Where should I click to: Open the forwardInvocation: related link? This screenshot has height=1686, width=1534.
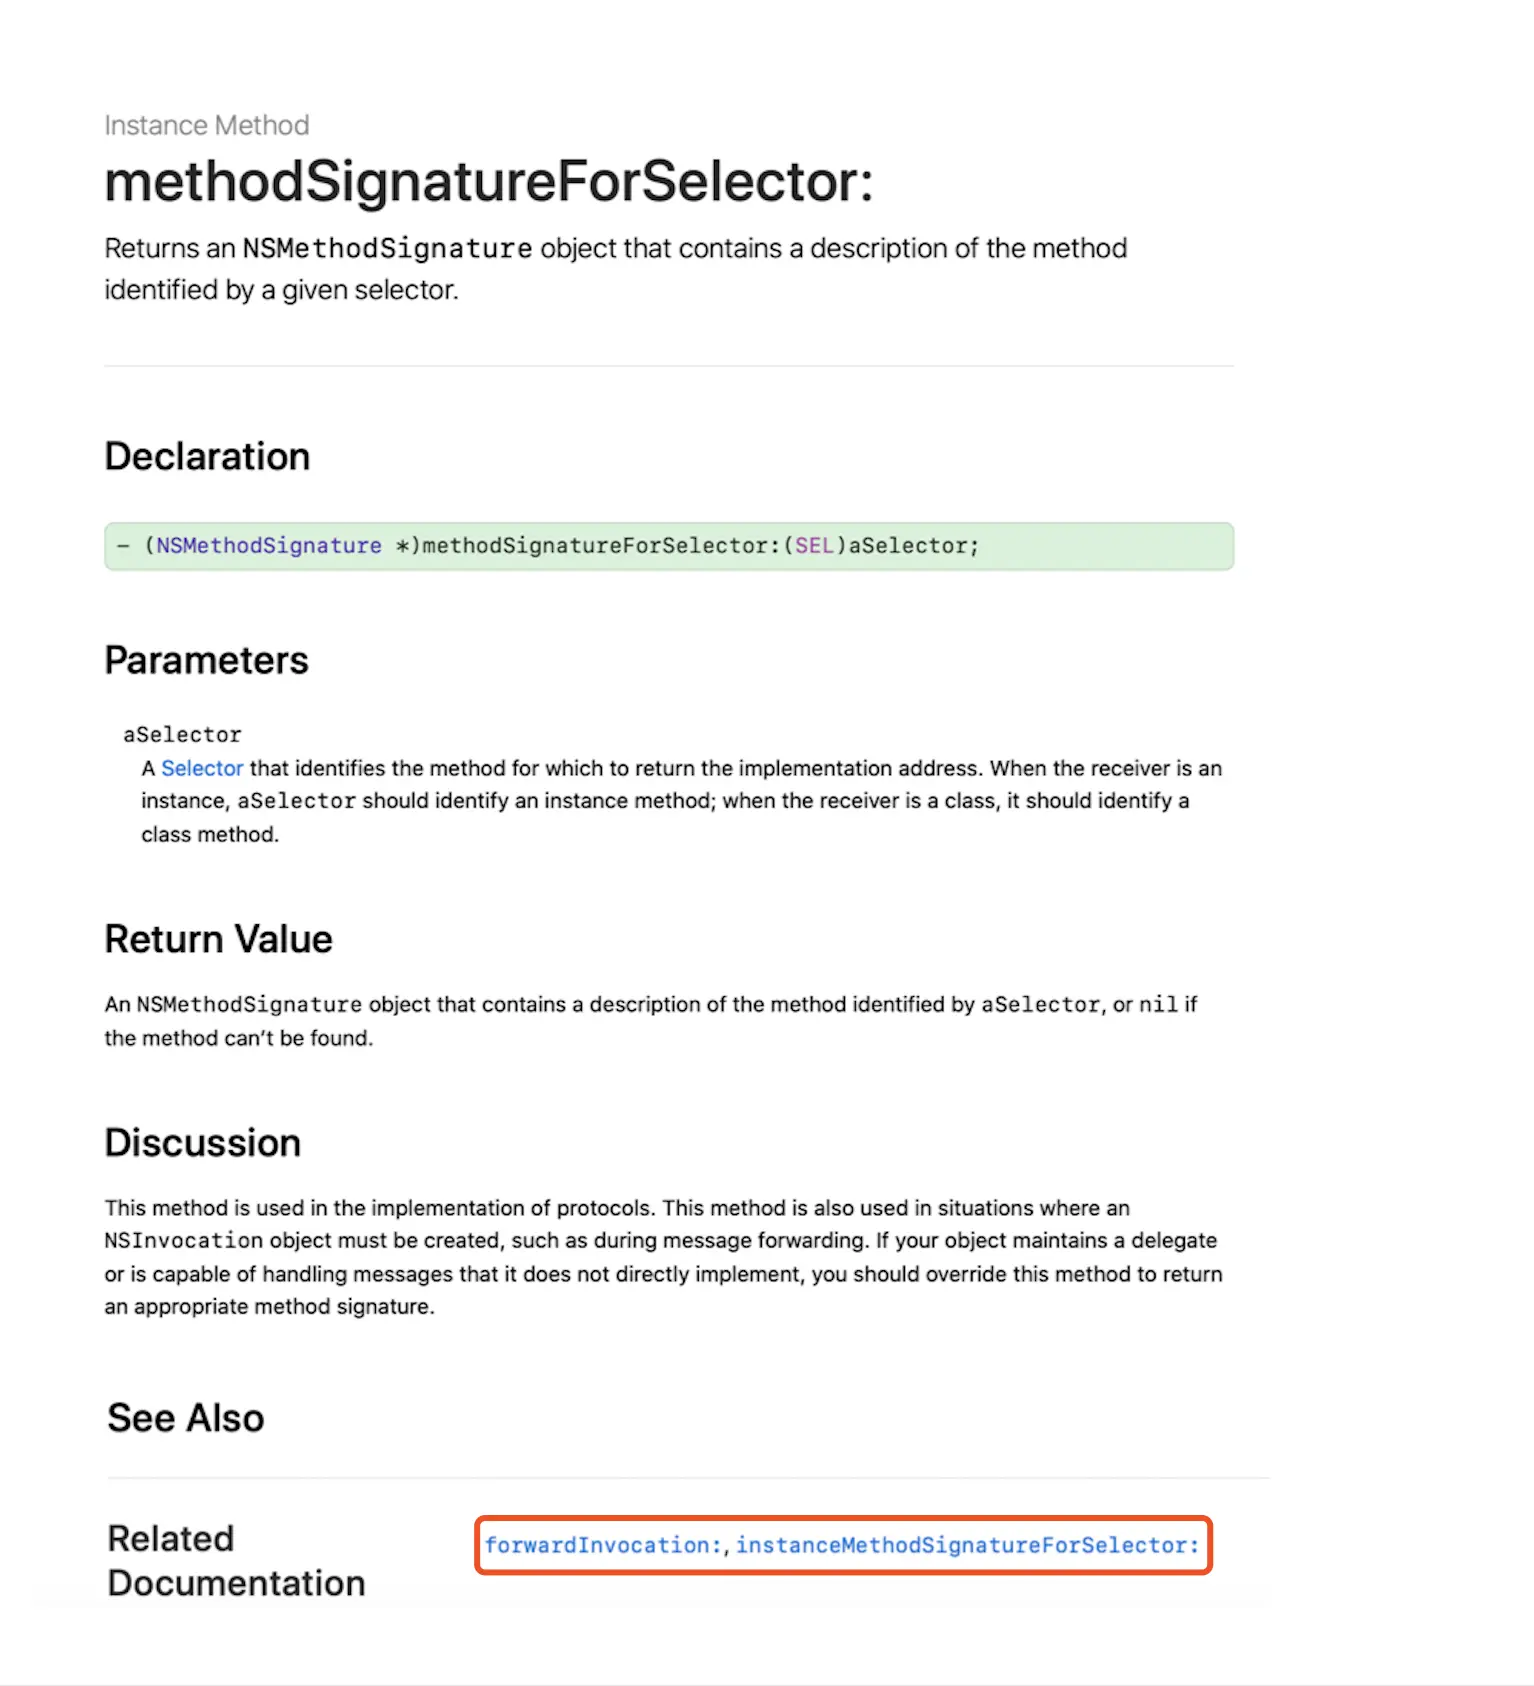[x=603, y=1545]
